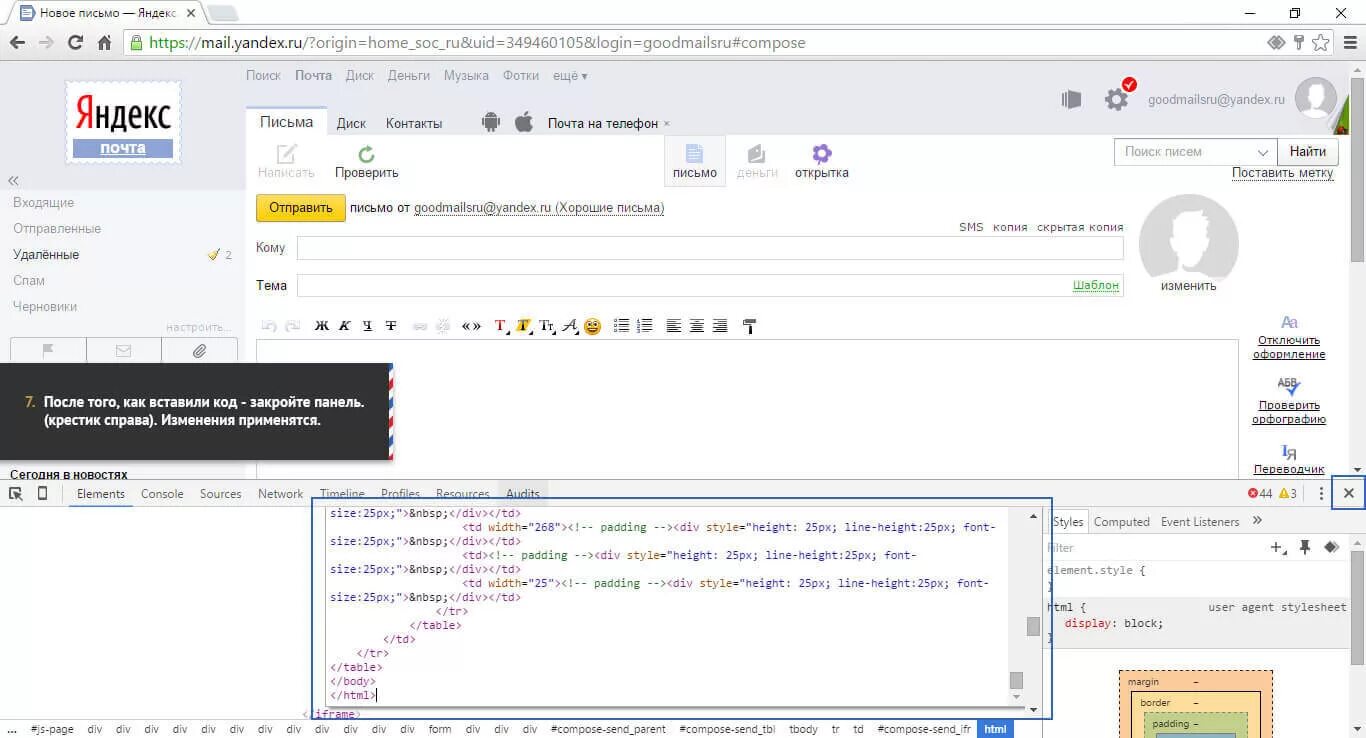Collapse left sidebar with double chevron

pos(14,181)
